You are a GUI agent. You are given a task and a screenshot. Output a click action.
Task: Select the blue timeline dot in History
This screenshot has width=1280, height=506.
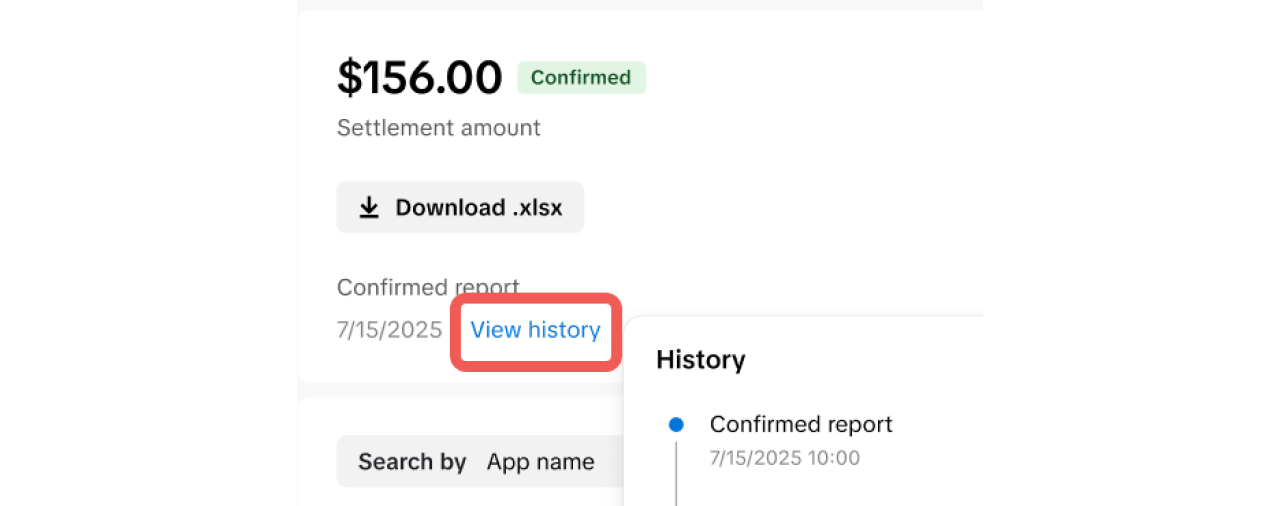(676, 425)
